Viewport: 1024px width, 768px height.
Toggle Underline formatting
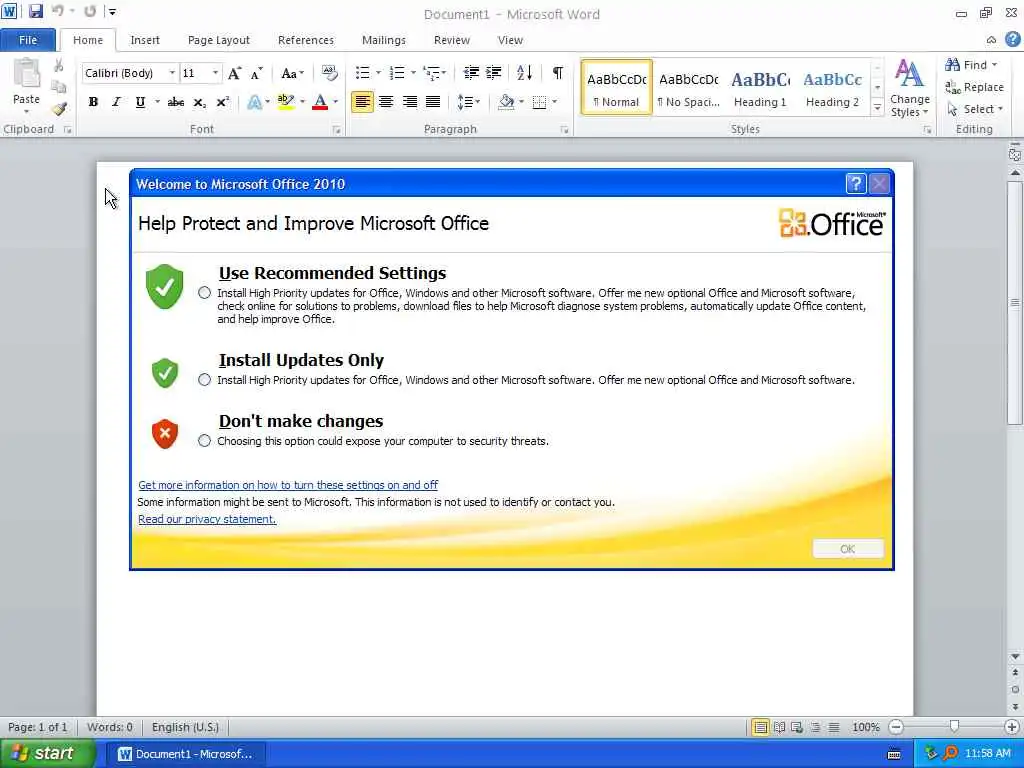coord(140,102)
